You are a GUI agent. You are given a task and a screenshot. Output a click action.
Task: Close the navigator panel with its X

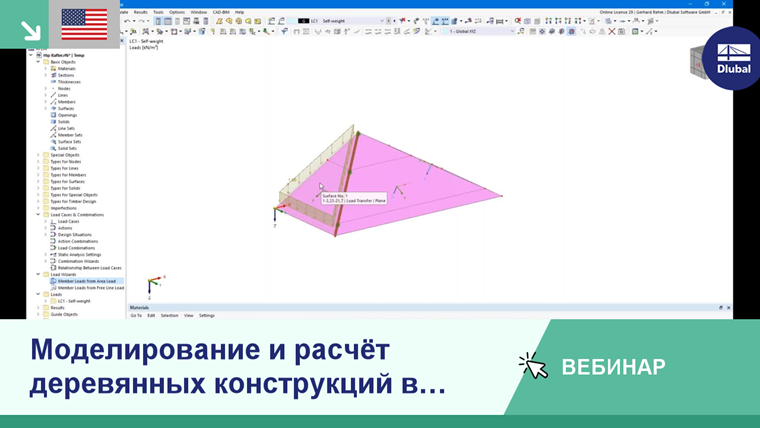[x=122, y=41]
